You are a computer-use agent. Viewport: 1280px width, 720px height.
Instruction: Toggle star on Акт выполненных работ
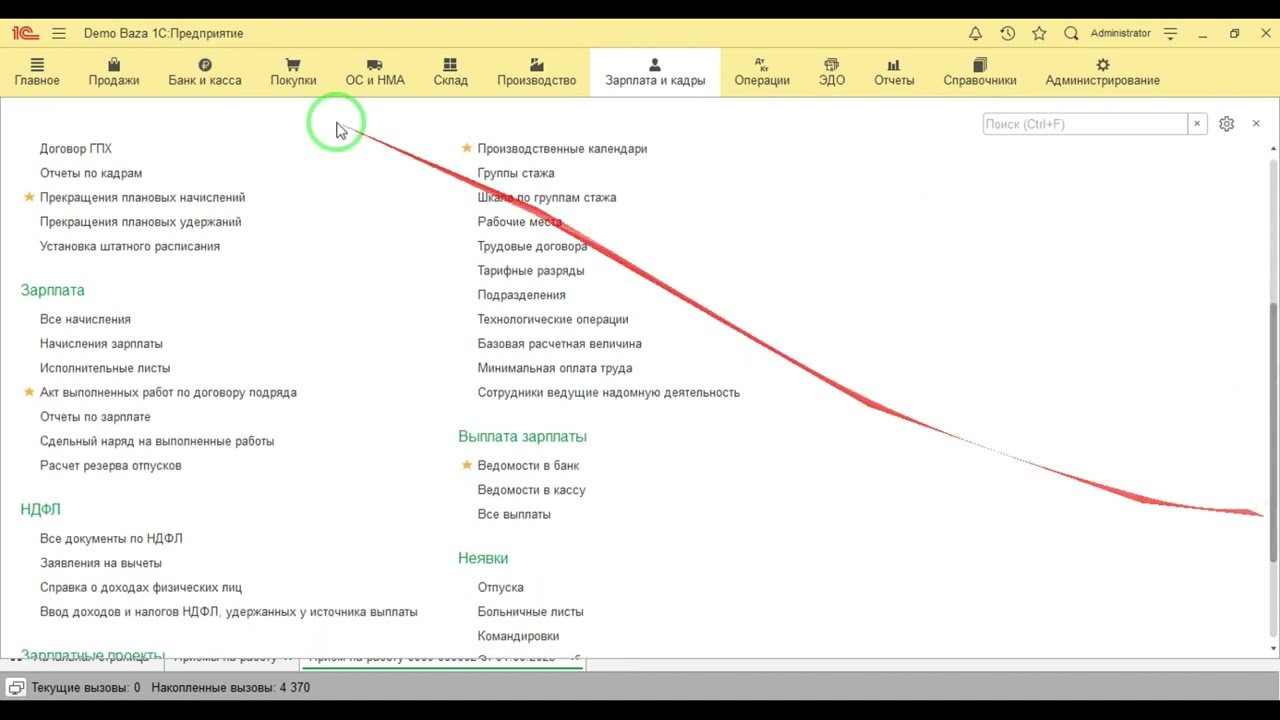click(x=29, y=392)
